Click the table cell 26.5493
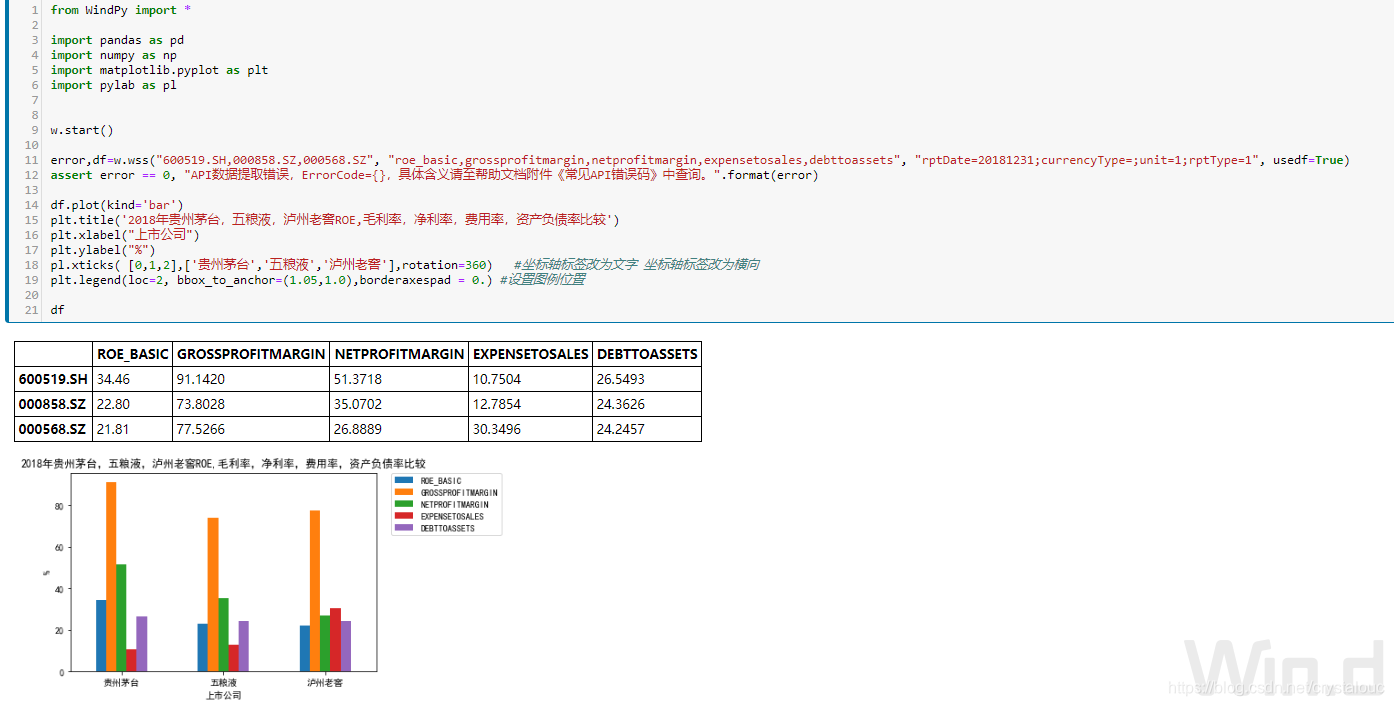1394x706 pixels. [x=647, y=379]
